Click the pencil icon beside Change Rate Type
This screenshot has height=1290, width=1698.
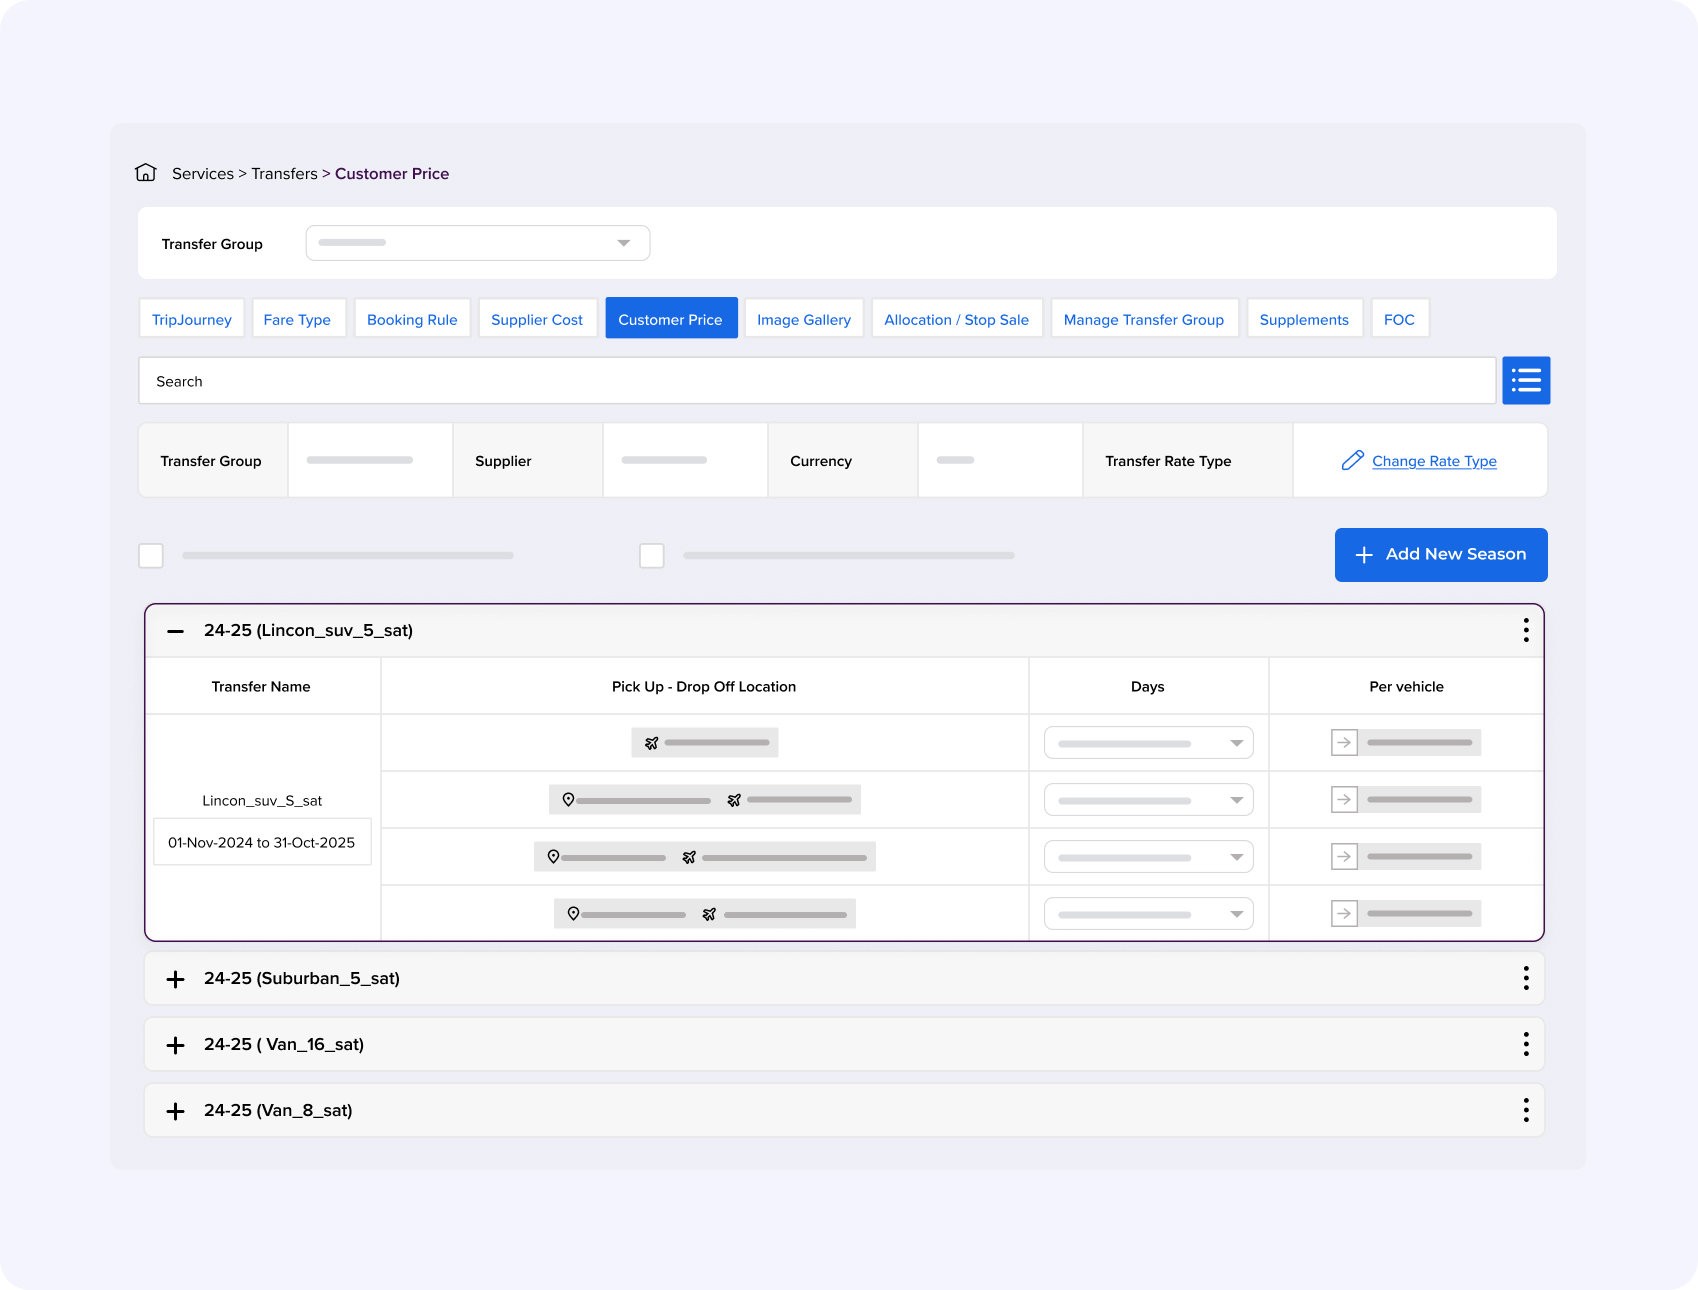tap(1352, 460)
